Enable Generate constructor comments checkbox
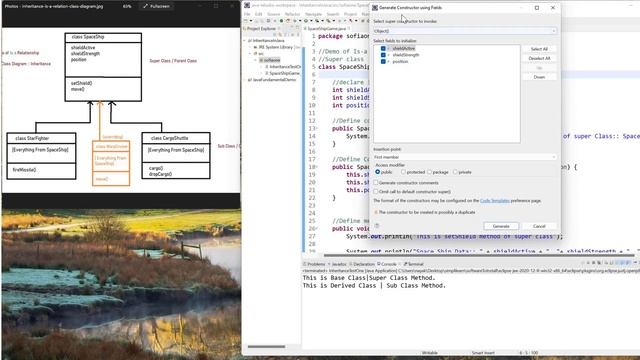Viewport: 640px width, 360px height. [x=376, y=182]
